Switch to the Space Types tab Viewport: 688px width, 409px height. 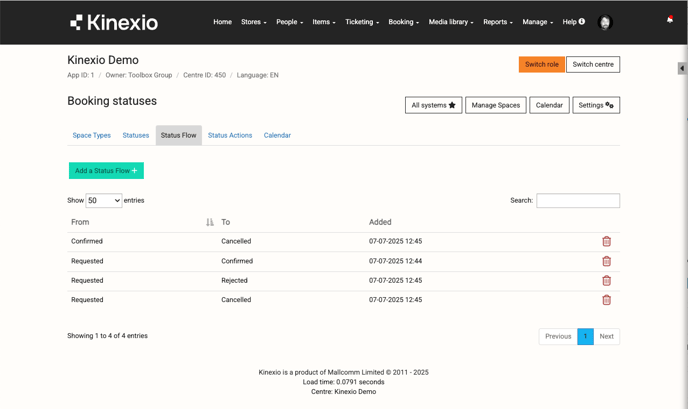point(92,135)
